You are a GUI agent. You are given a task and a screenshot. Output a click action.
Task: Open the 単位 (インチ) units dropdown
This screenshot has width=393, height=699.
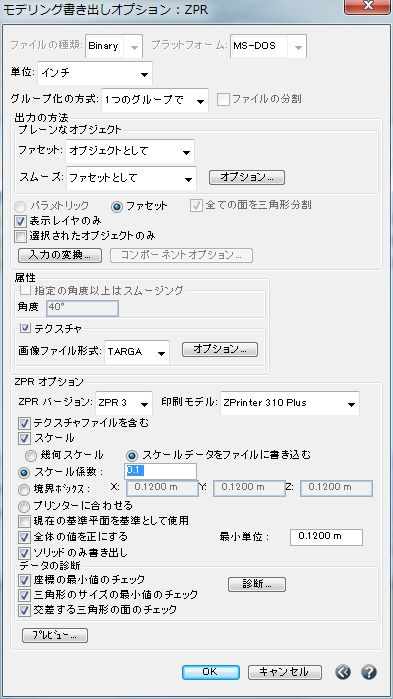click(x=95, y=74)
